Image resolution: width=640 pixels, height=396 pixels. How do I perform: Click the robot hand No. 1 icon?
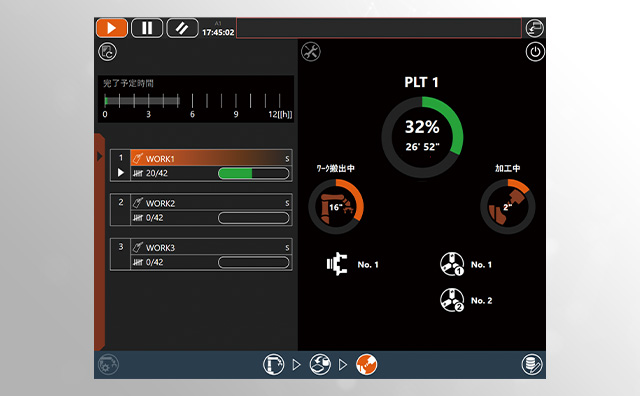click(x=337, y=264)
